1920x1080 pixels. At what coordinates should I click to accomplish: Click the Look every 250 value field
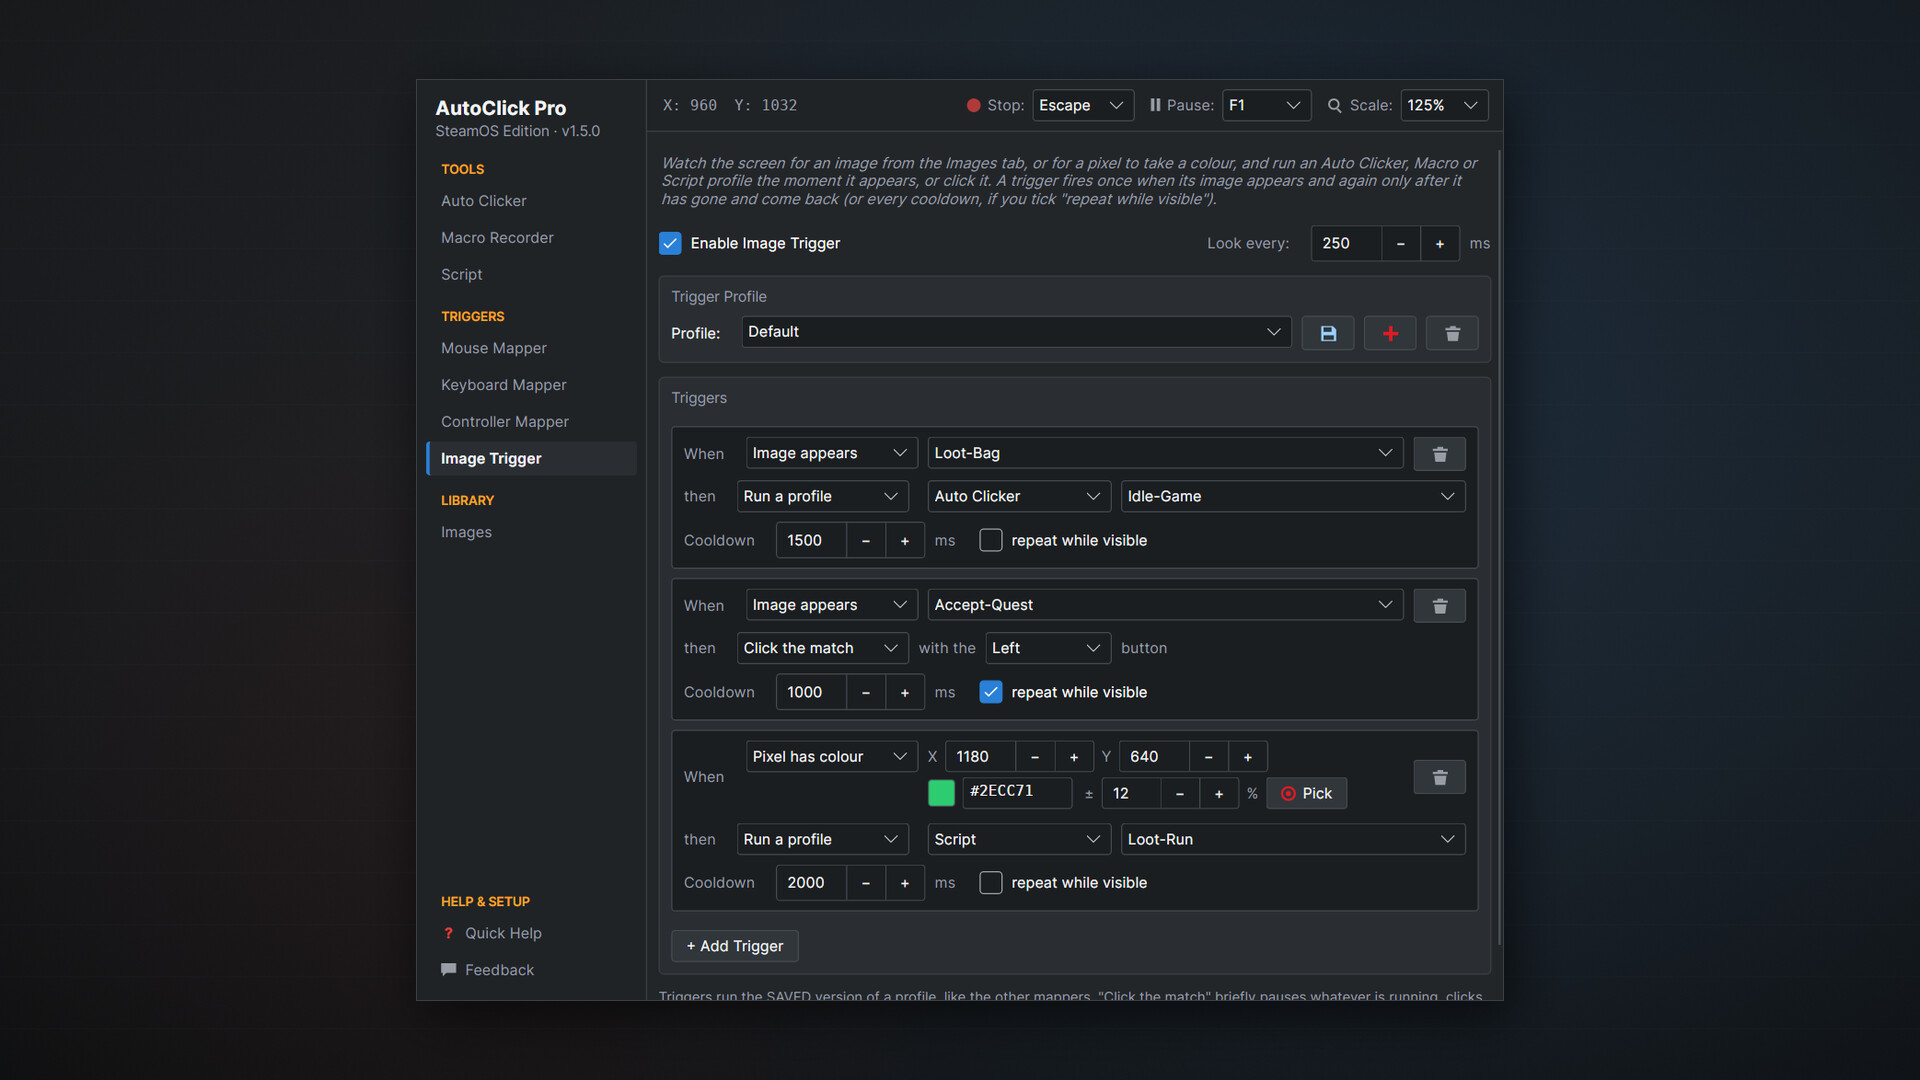point(1346,244)
